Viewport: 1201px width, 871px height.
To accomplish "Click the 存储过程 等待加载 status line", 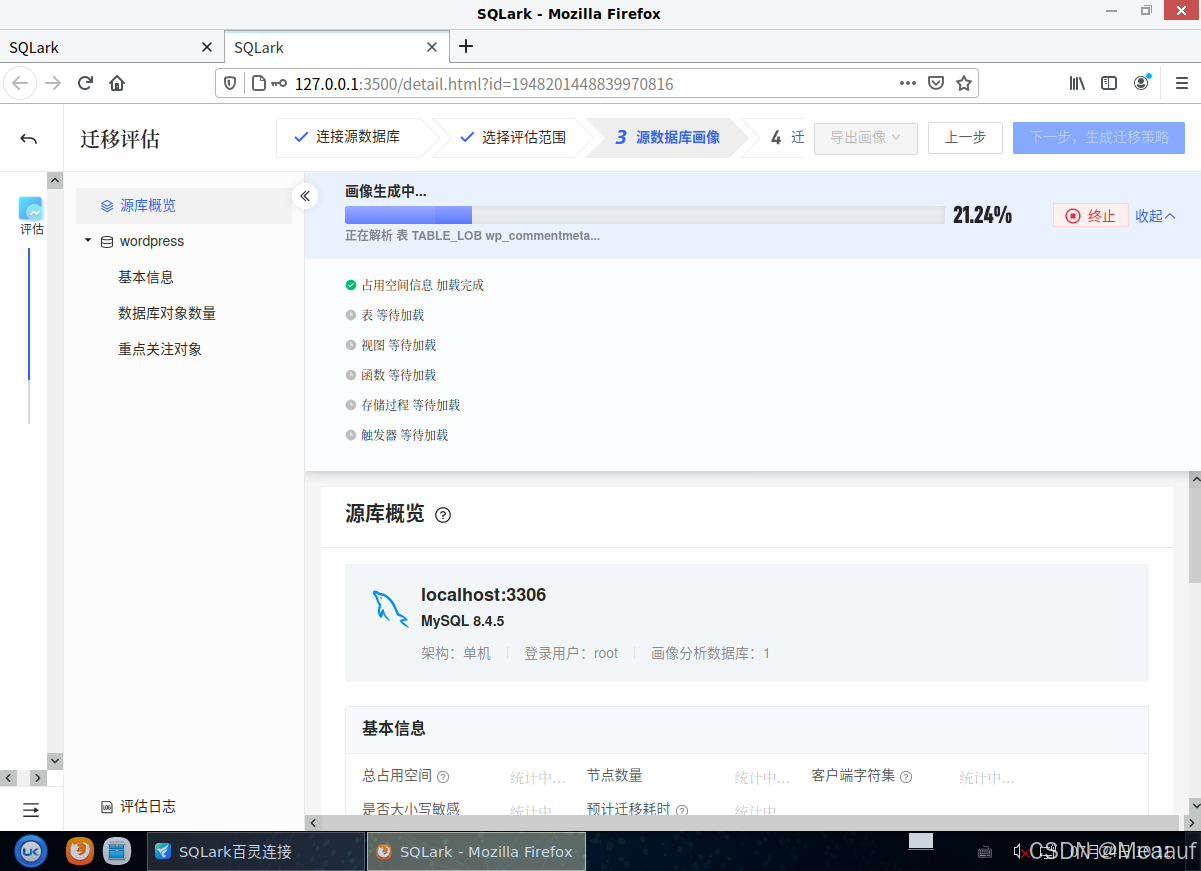I will pos(403,405).
